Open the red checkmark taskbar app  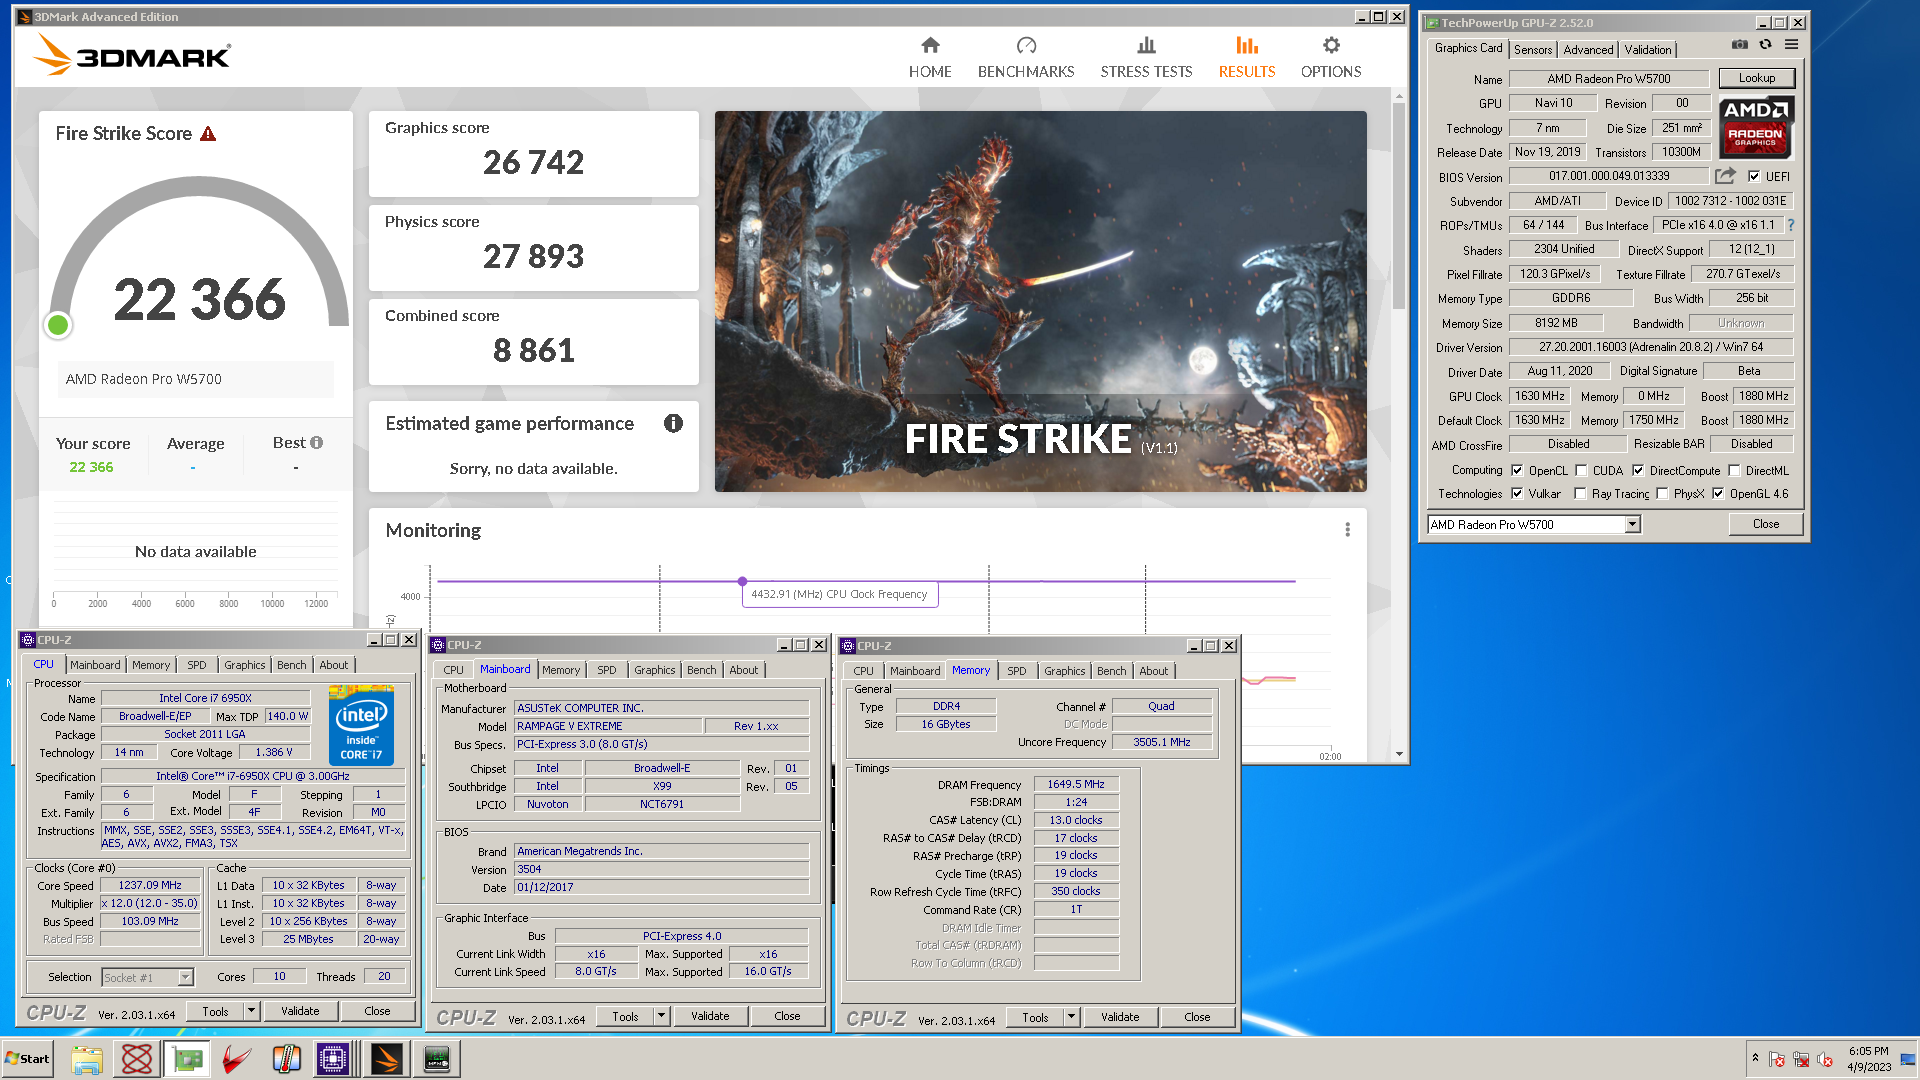tap(237, 1059)
